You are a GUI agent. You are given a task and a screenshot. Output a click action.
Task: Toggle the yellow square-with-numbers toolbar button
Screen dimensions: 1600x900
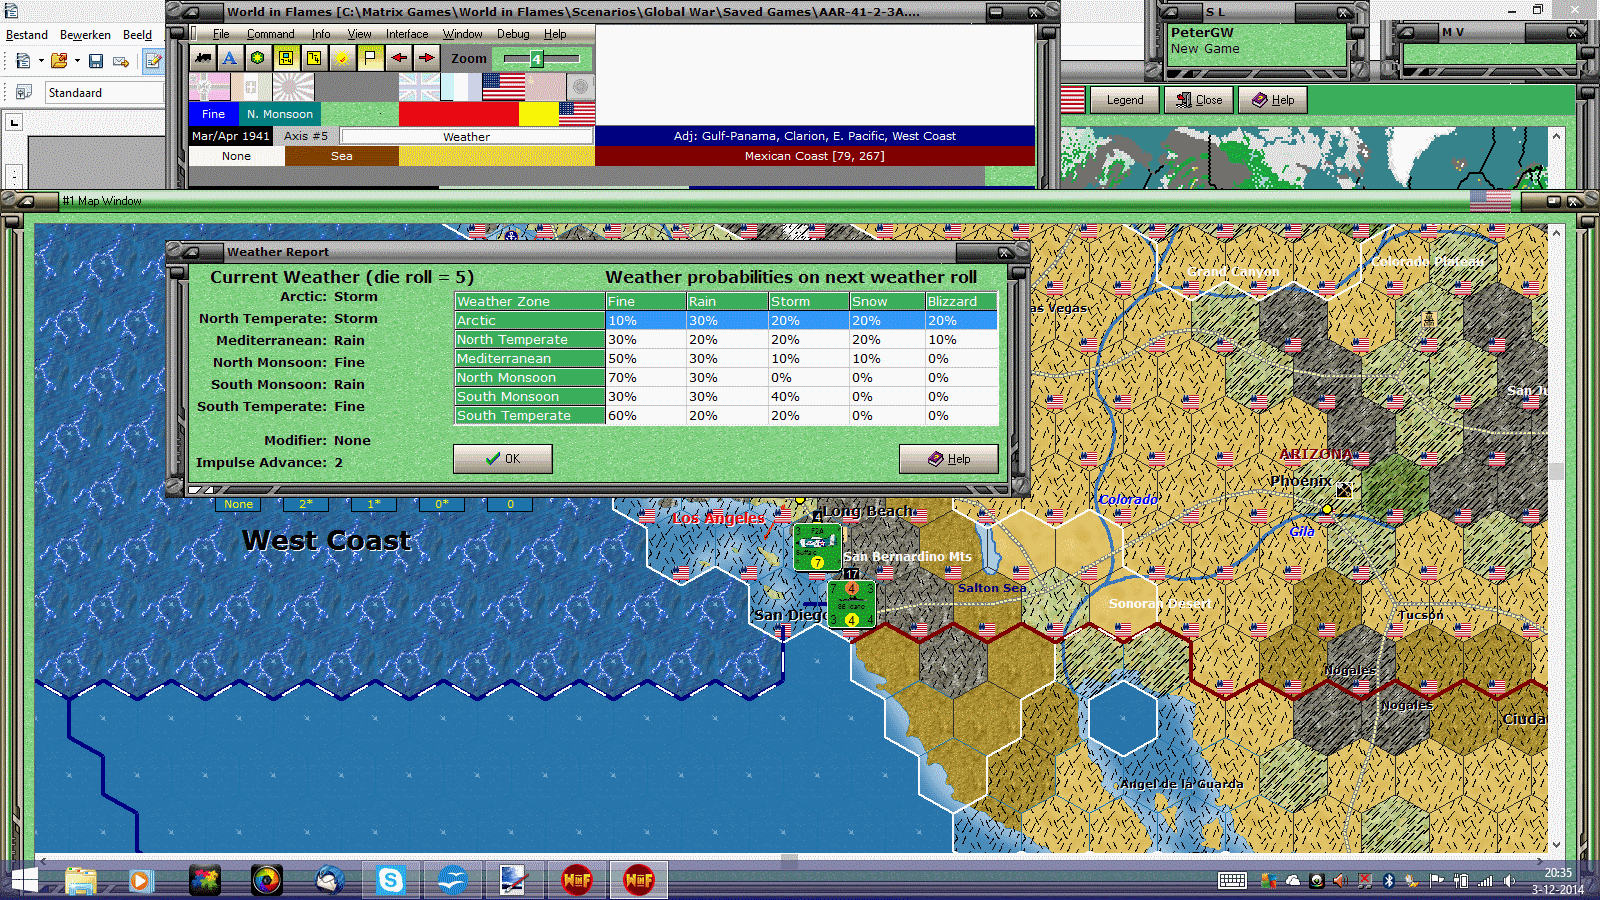(x=314, y=58)
